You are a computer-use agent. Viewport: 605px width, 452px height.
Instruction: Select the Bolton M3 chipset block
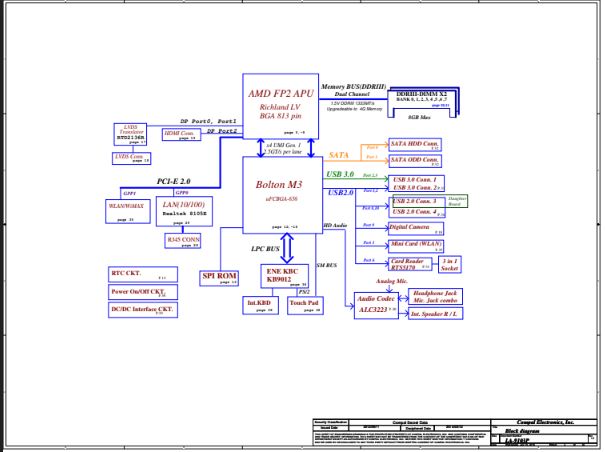click(x=283, y=195)
